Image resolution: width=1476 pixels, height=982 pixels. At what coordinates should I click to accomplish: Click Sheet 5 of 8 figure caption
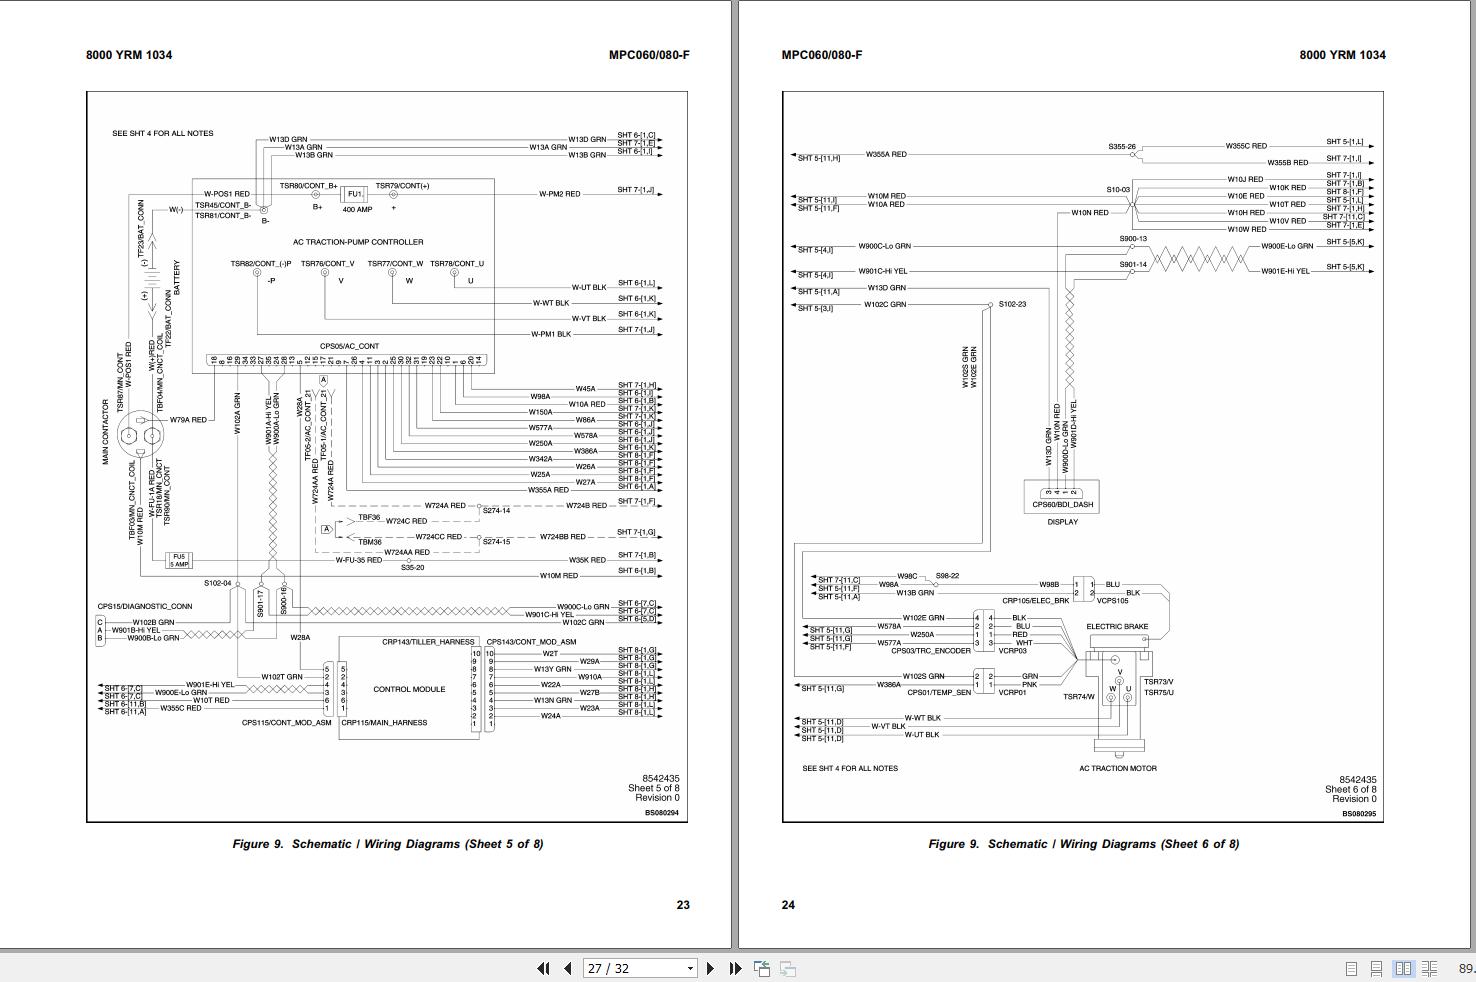(388, 844)
